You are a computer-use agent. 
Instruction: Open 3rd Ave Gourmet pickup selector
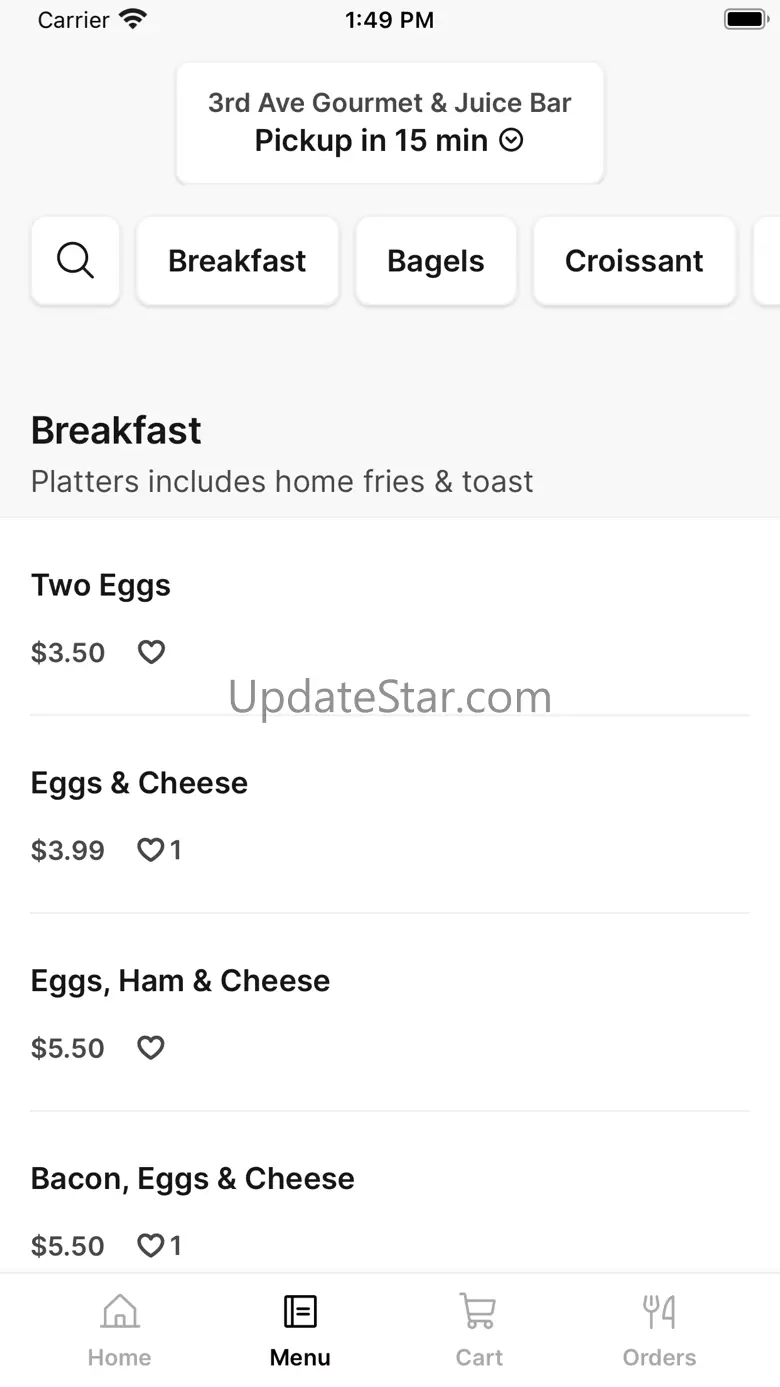point(390,122)
